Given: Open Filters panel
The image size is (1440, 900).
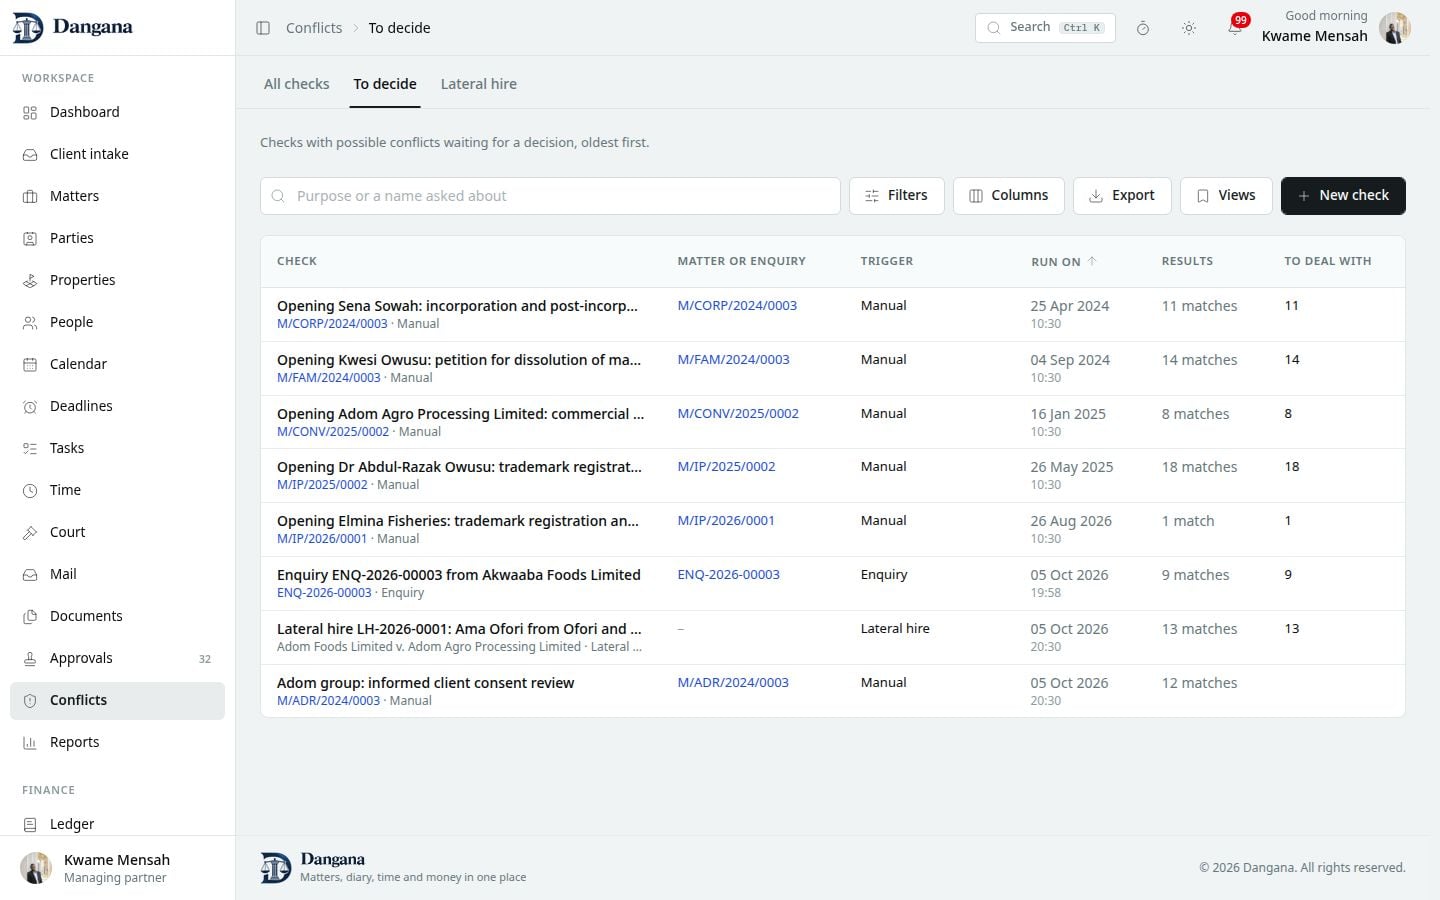Looking at the screenshot, I should 897,196.
